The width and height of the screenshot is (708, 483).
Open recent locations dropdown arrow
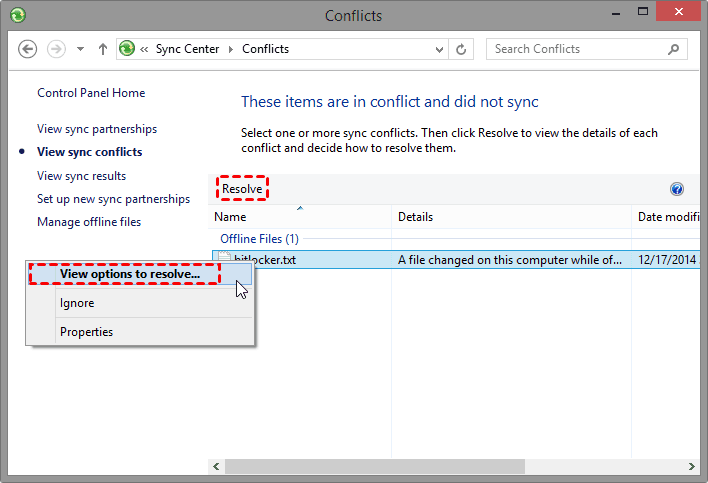[x=80, y=49]
